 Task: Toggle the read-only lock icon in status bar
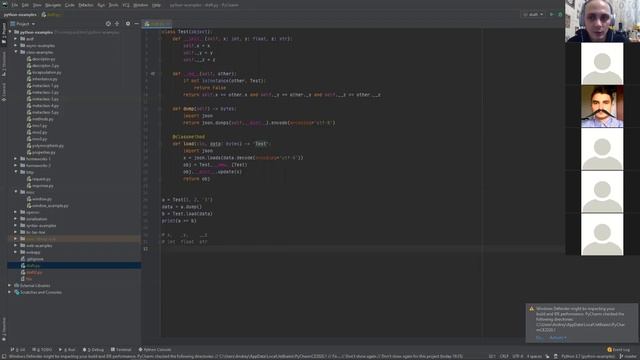[547, 356]
